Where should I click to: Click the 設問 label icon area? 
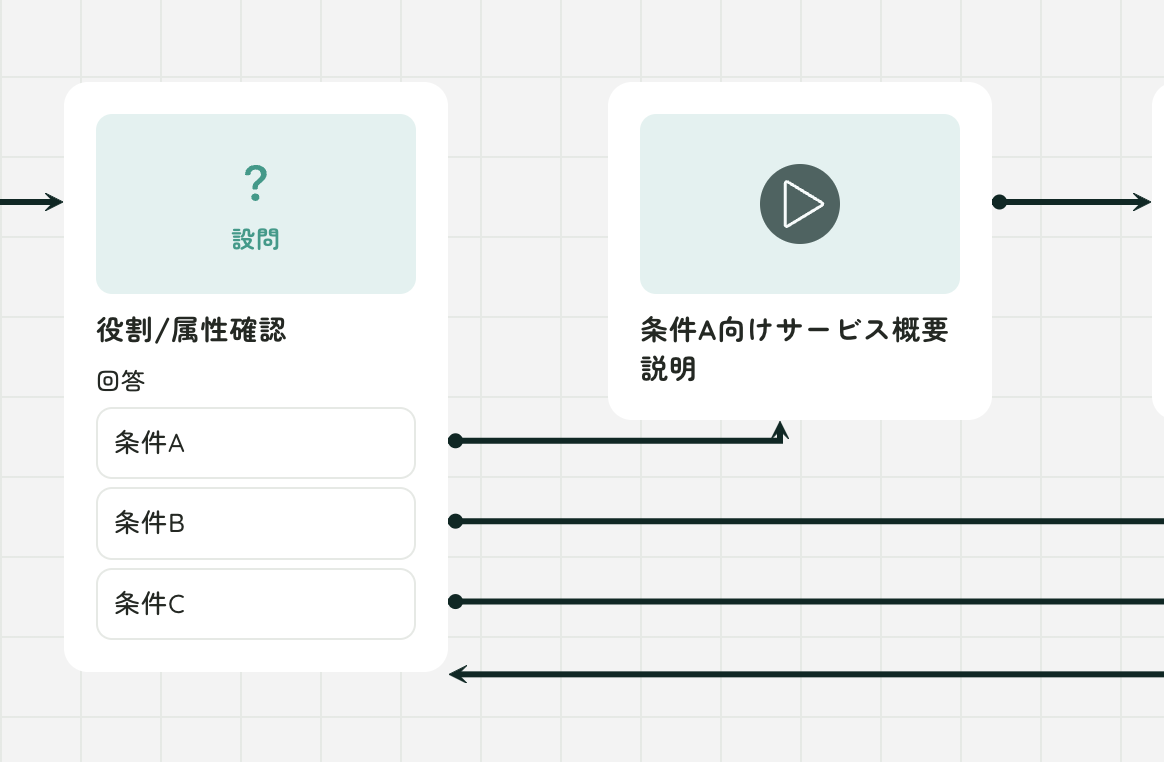tap(256, 240)
